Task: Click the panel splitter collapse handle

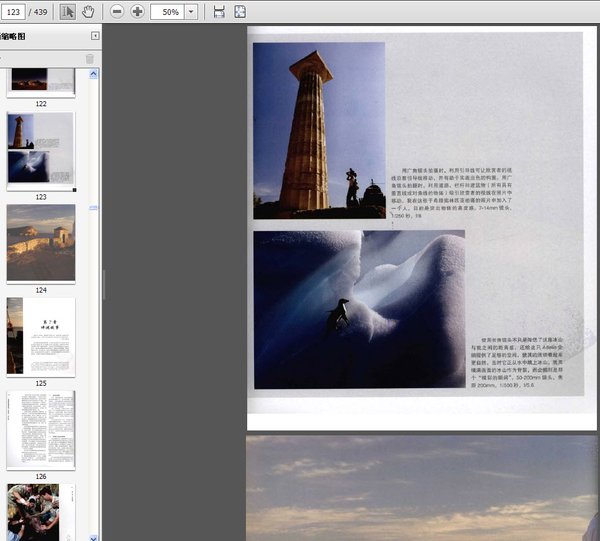Action: pyautogui.click(x=103, y=284)
